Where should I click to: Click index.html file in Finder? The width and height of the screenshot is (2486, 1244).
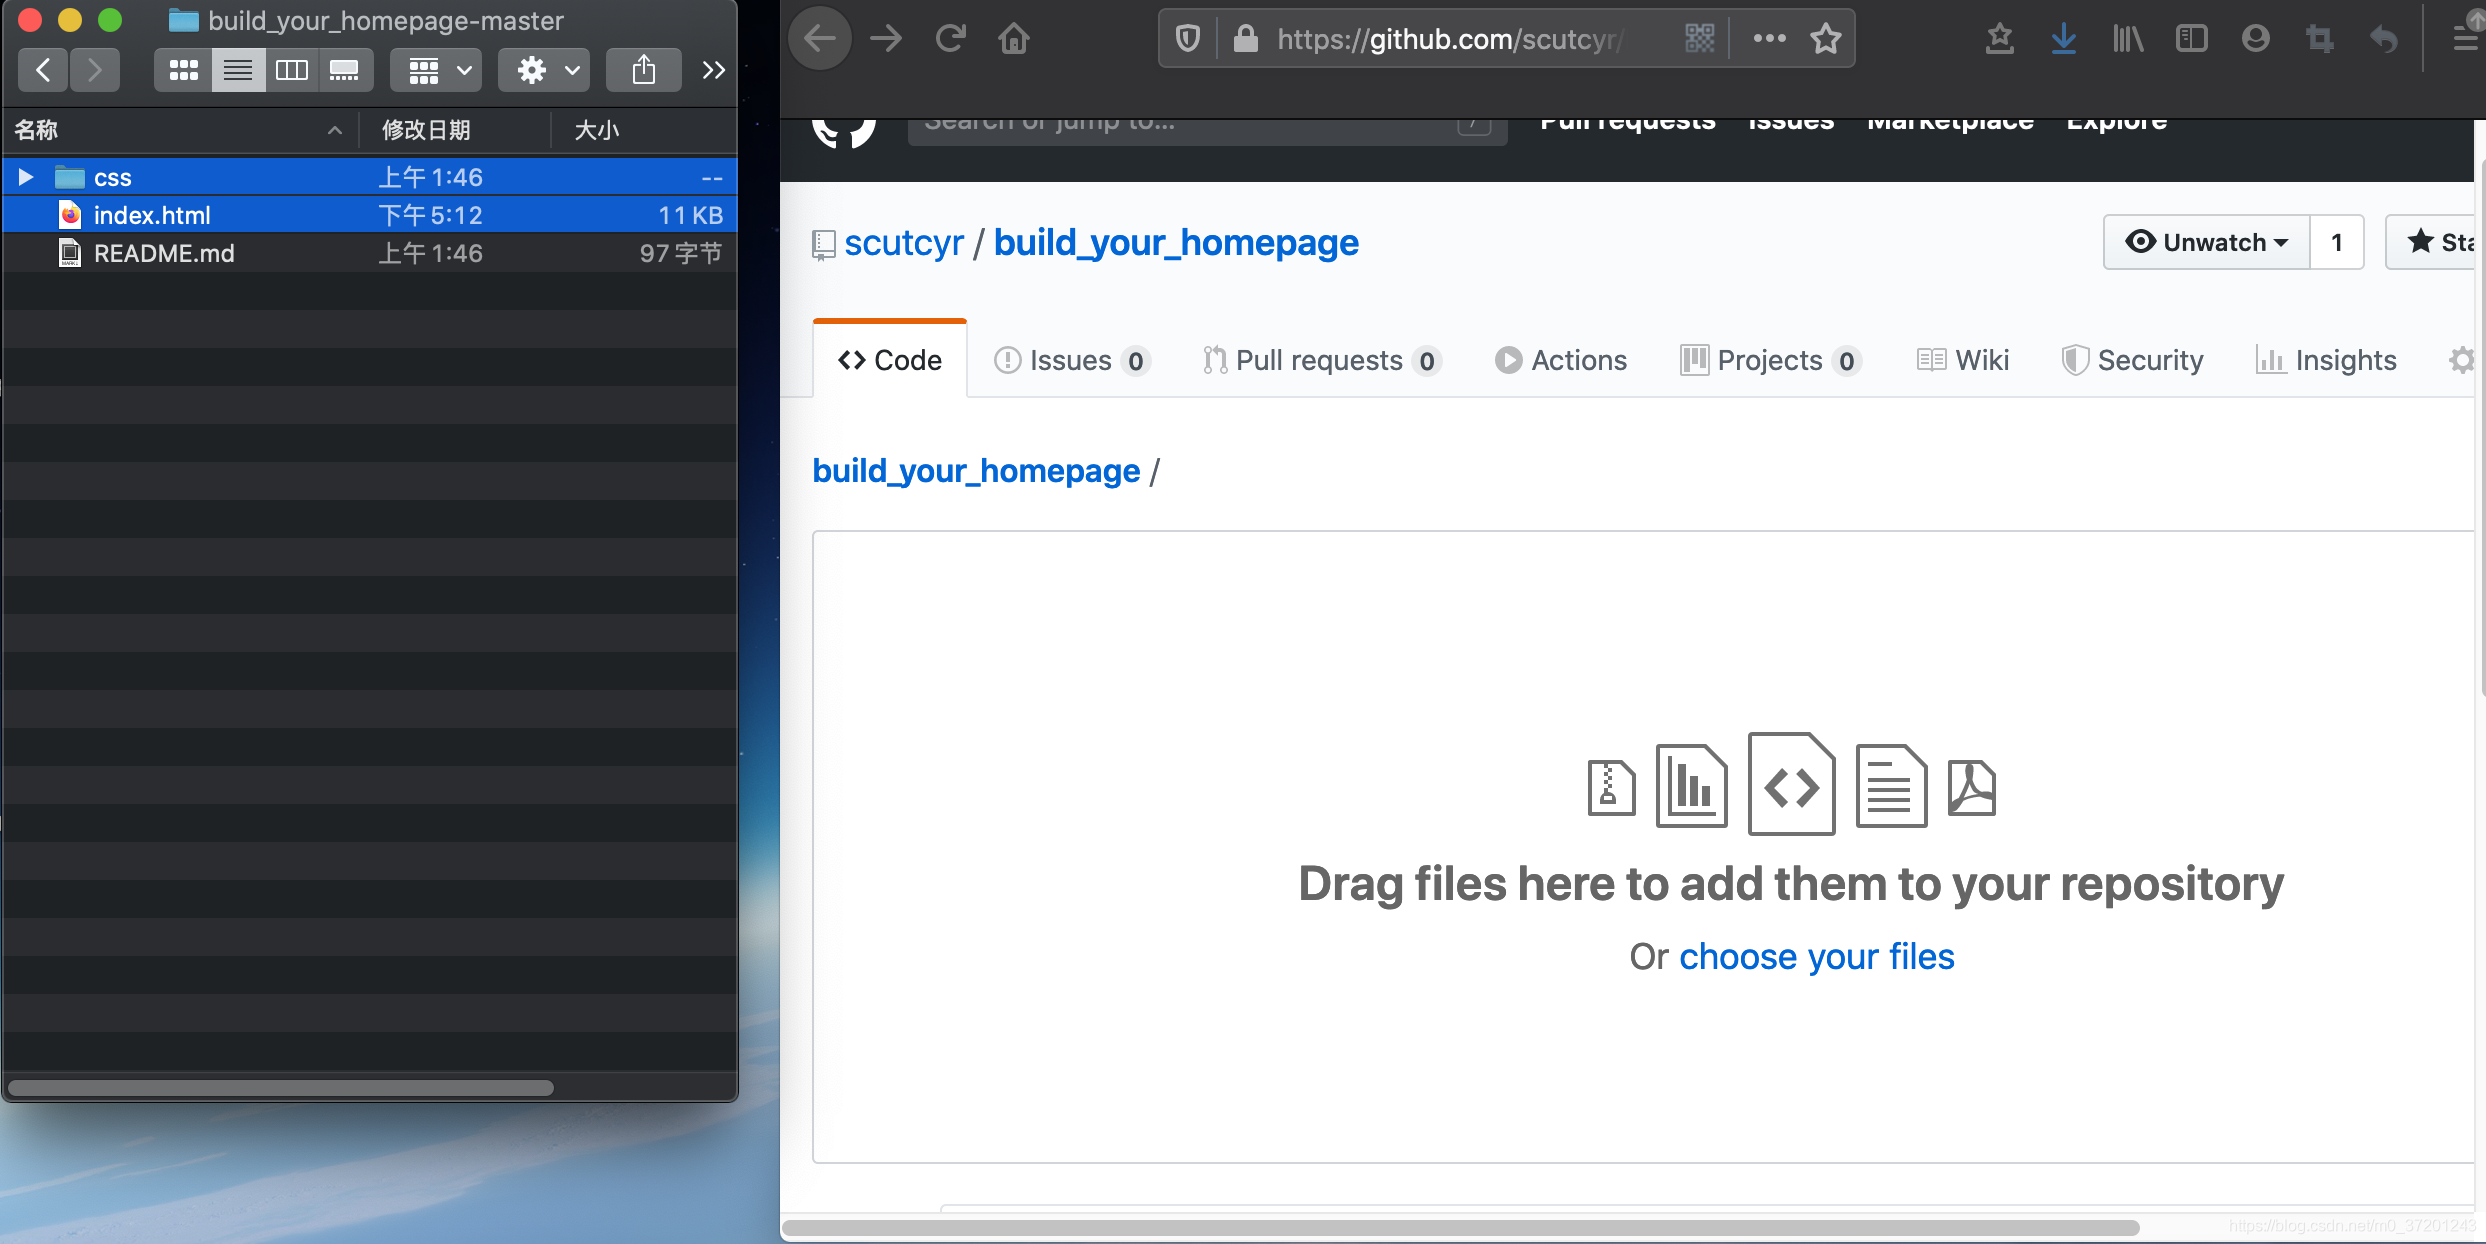point(152,214)
